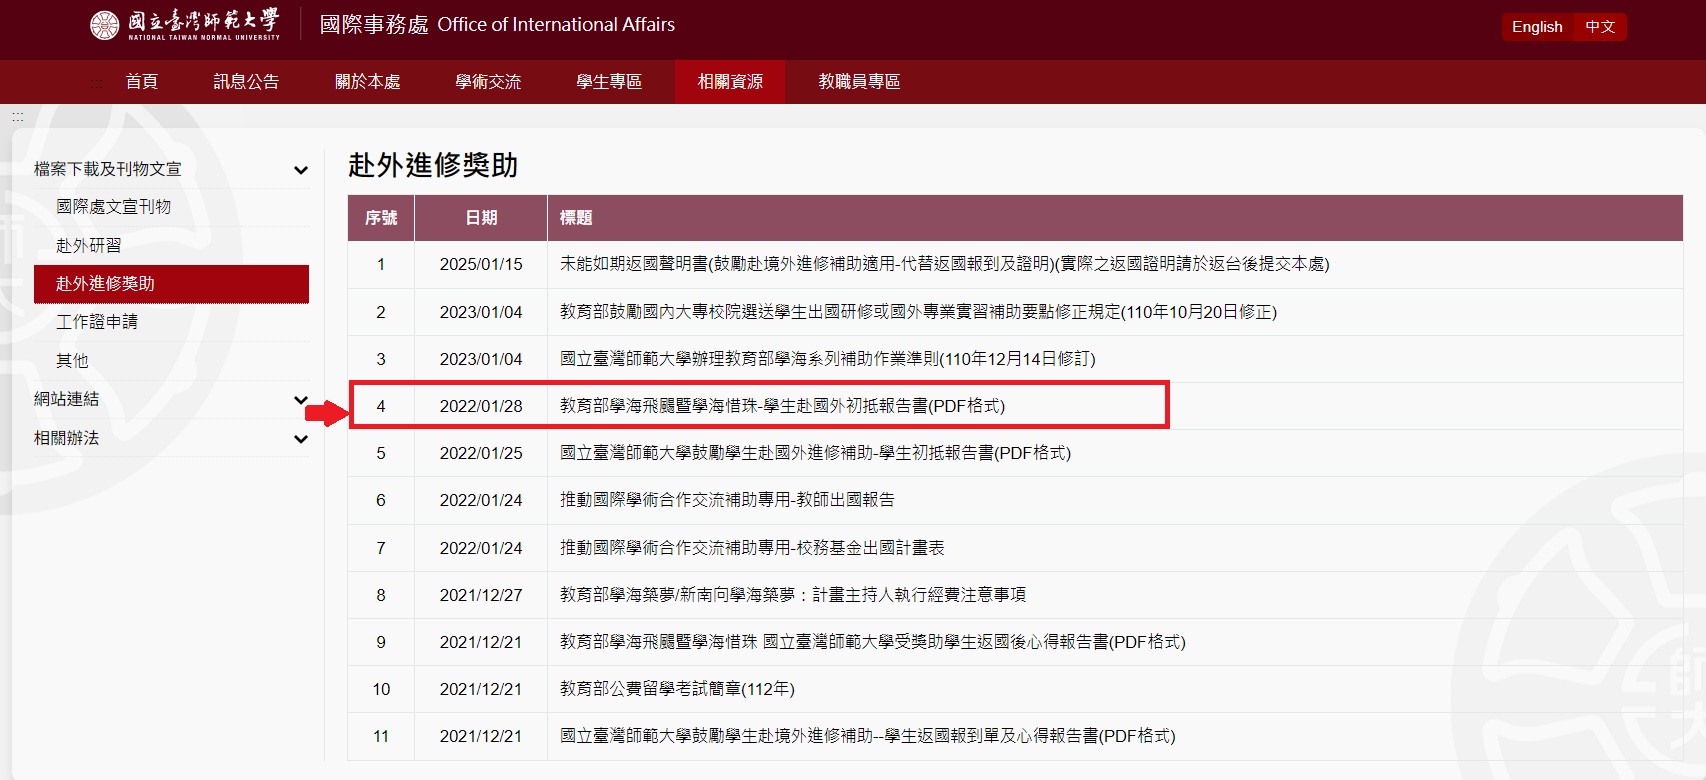The image size is (1706, 780).
Task: Open 教育部學海飛颺暨學海惜珠 初抵報告書 PDF link
Action: [x=782, y=406]
